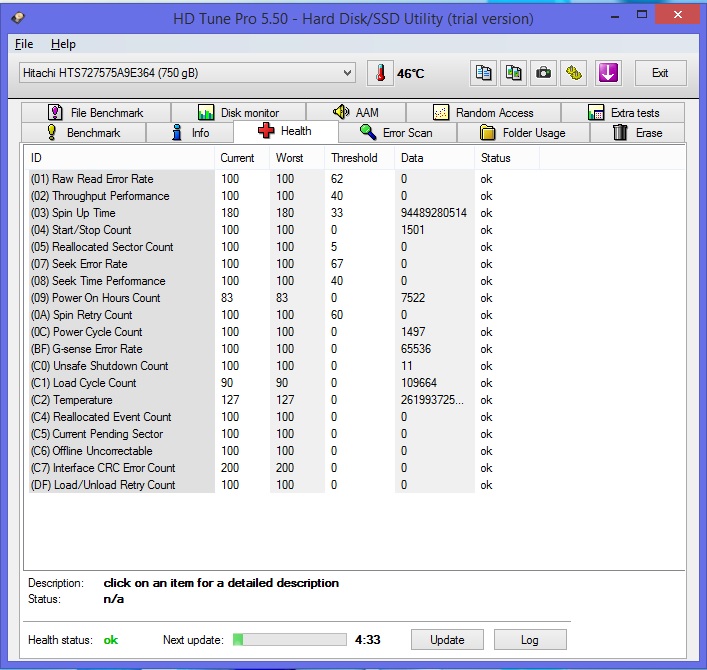The height and width of the screenshot is (670, 707).
Task: Click the 4:33 countdown timer
Action: [x=367, y=639]
